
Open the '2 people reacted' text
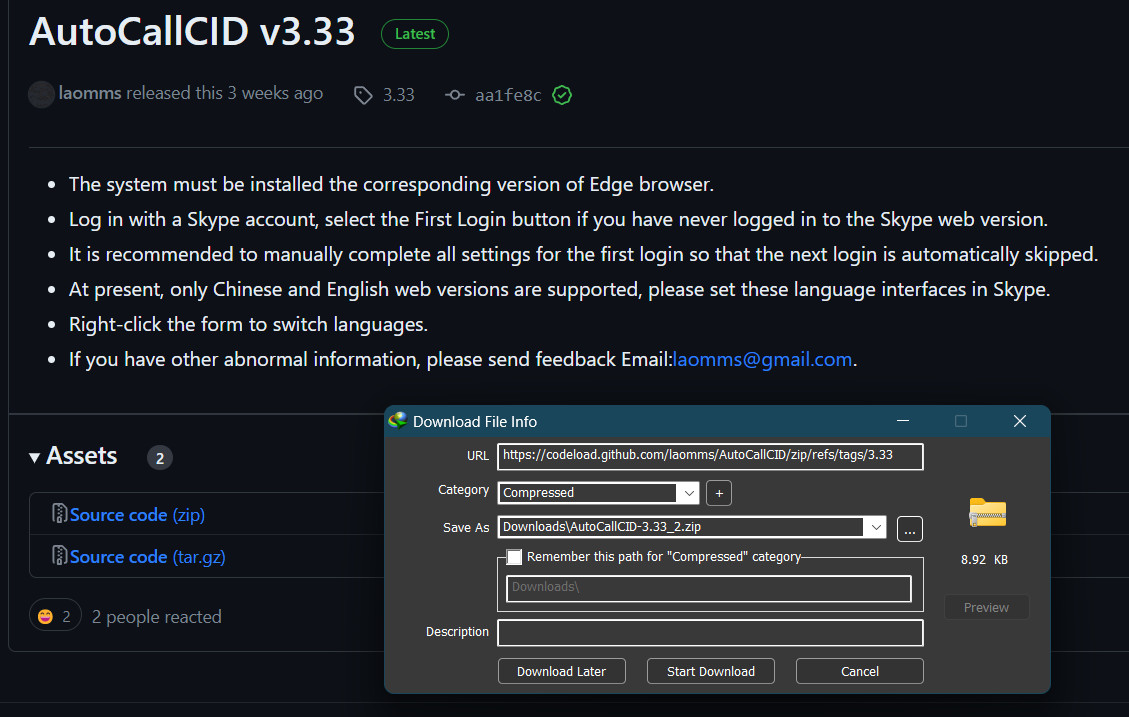pos(156,617)
